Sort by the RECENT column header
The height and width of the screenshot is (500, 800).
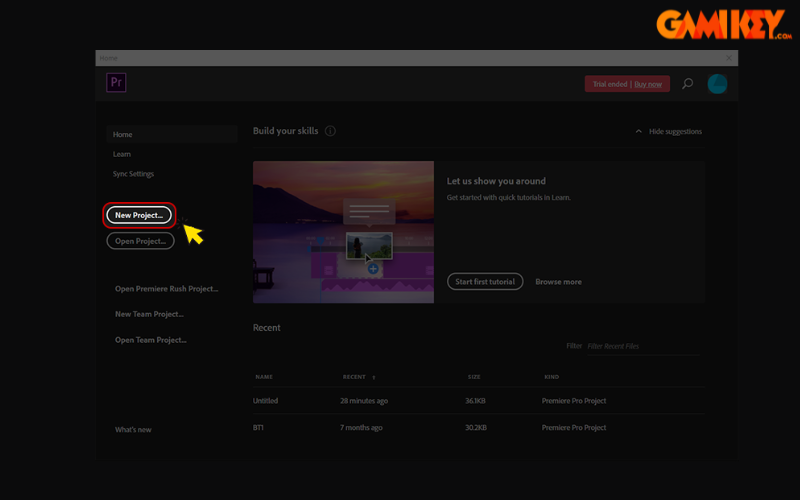click(354, 377)
